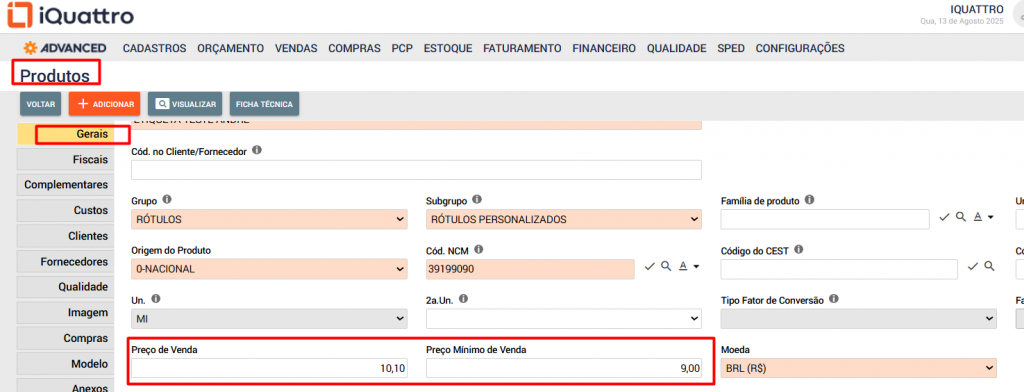Click the iQuattro logo
The height and width of the screenshot is (392, 1024).
[x=71, y=16]
